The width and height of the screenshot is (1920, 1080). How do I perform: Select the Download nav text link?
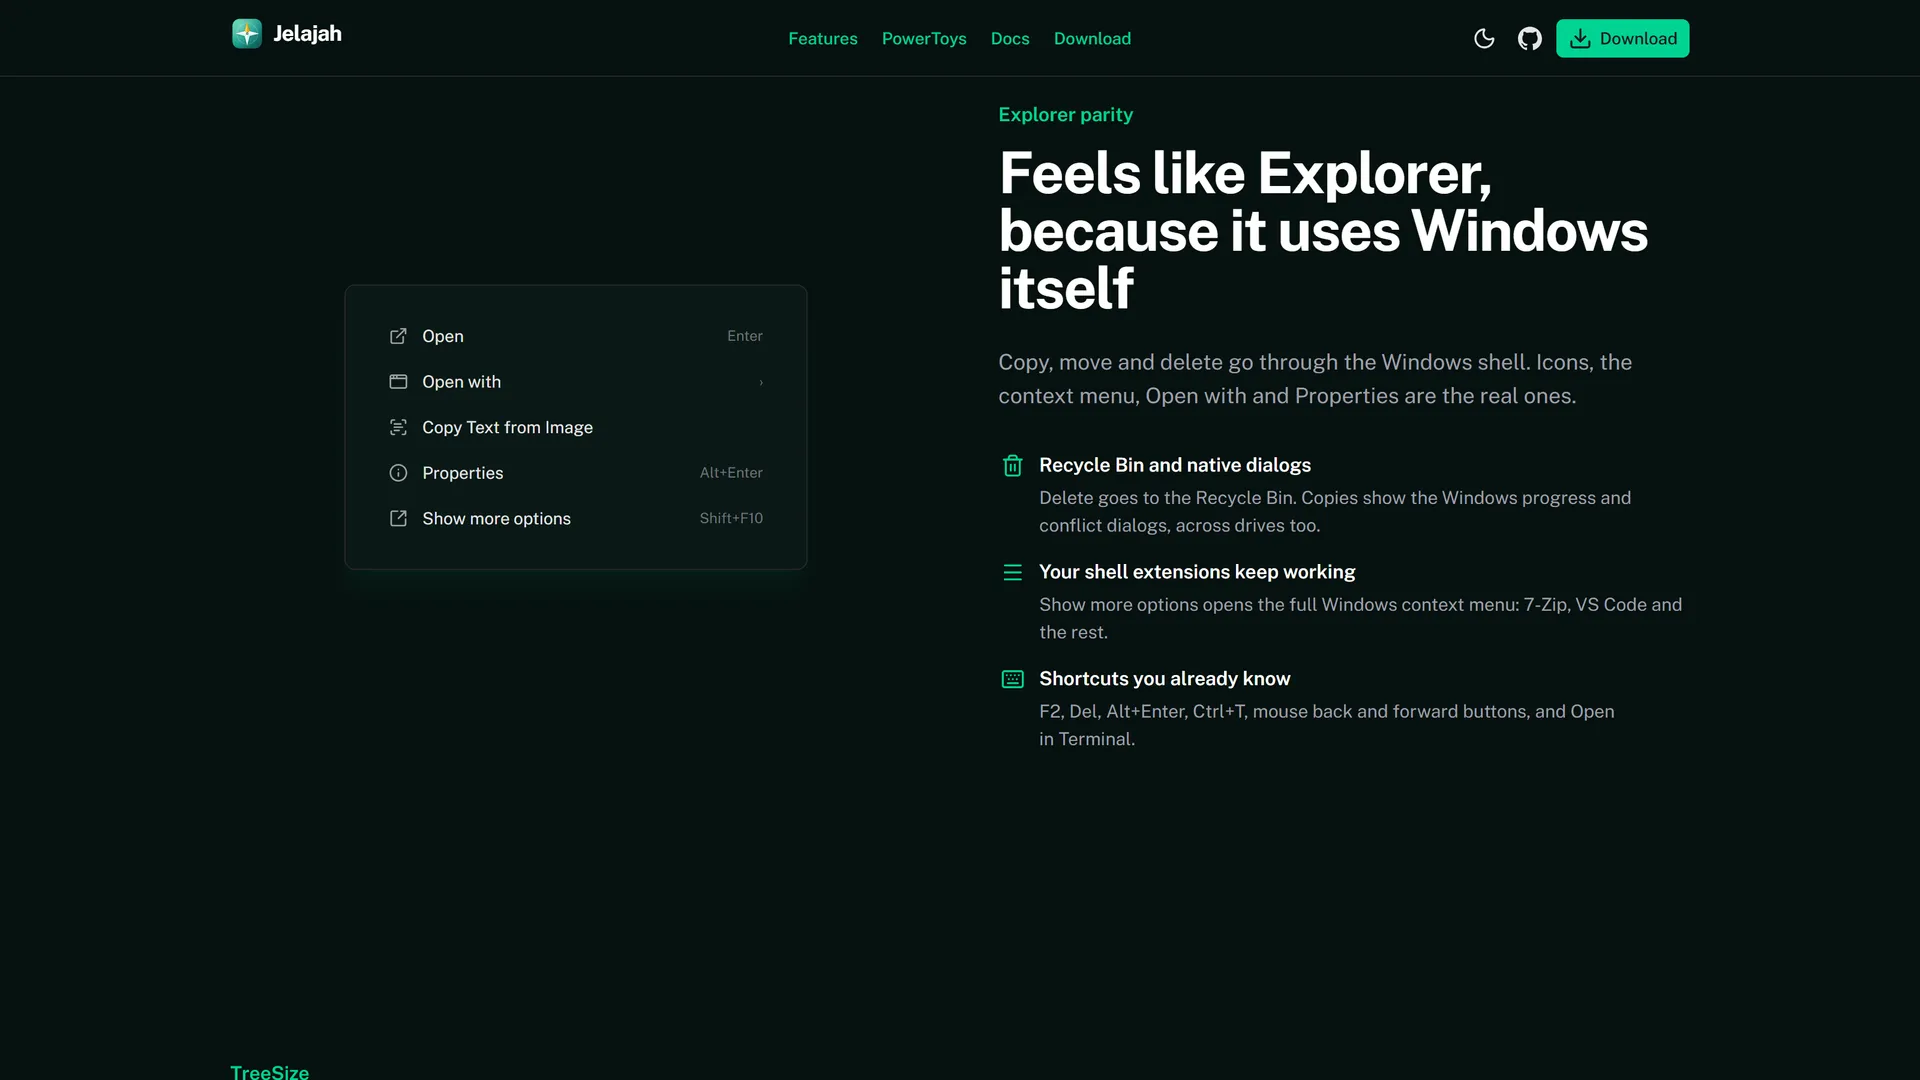click(x=1091, y=38)
